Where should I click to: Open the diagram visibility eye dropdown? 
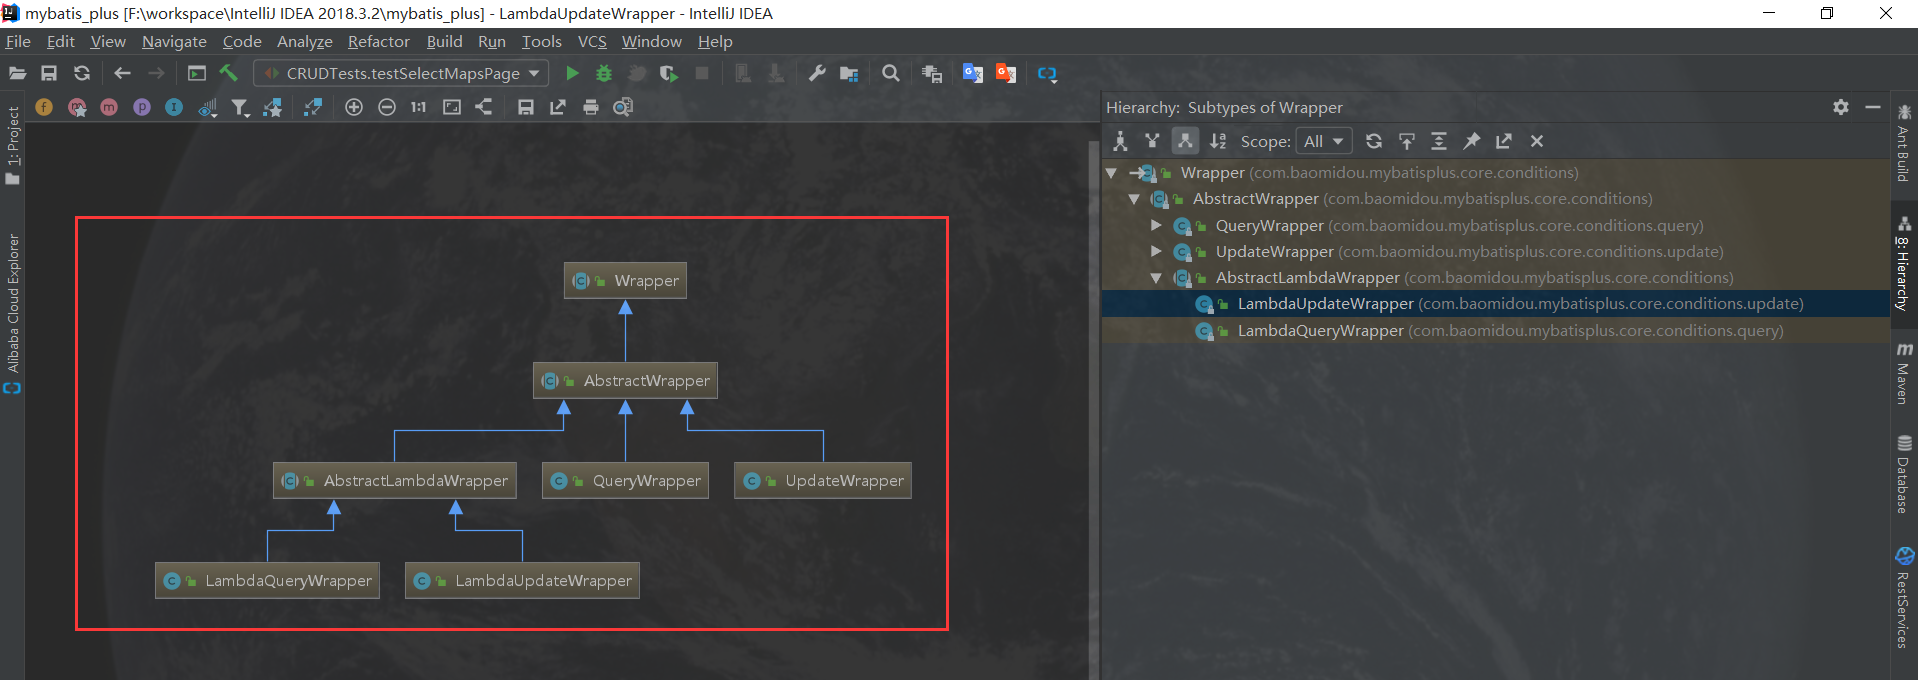coord(208,107)
